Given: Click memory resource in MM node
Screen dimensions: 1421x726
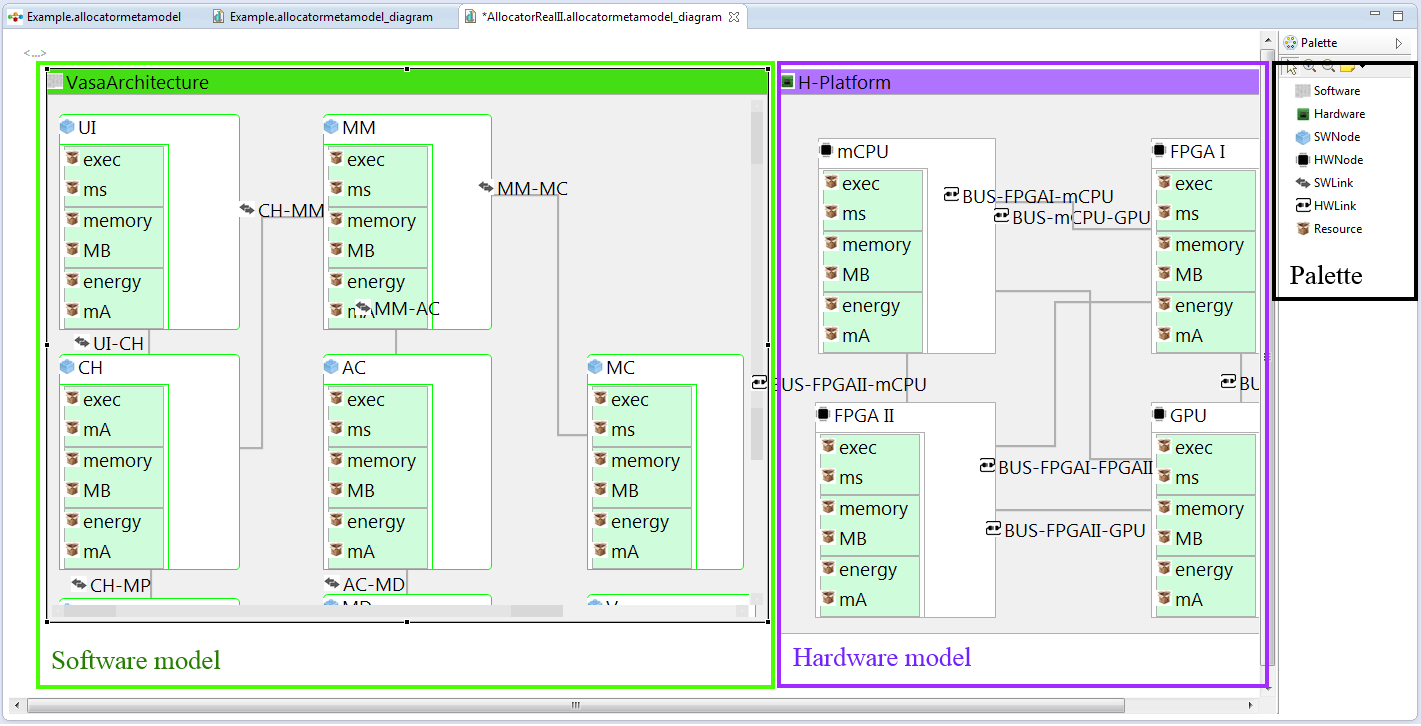Looking at the screenshot, I should (x=380, y=221).
